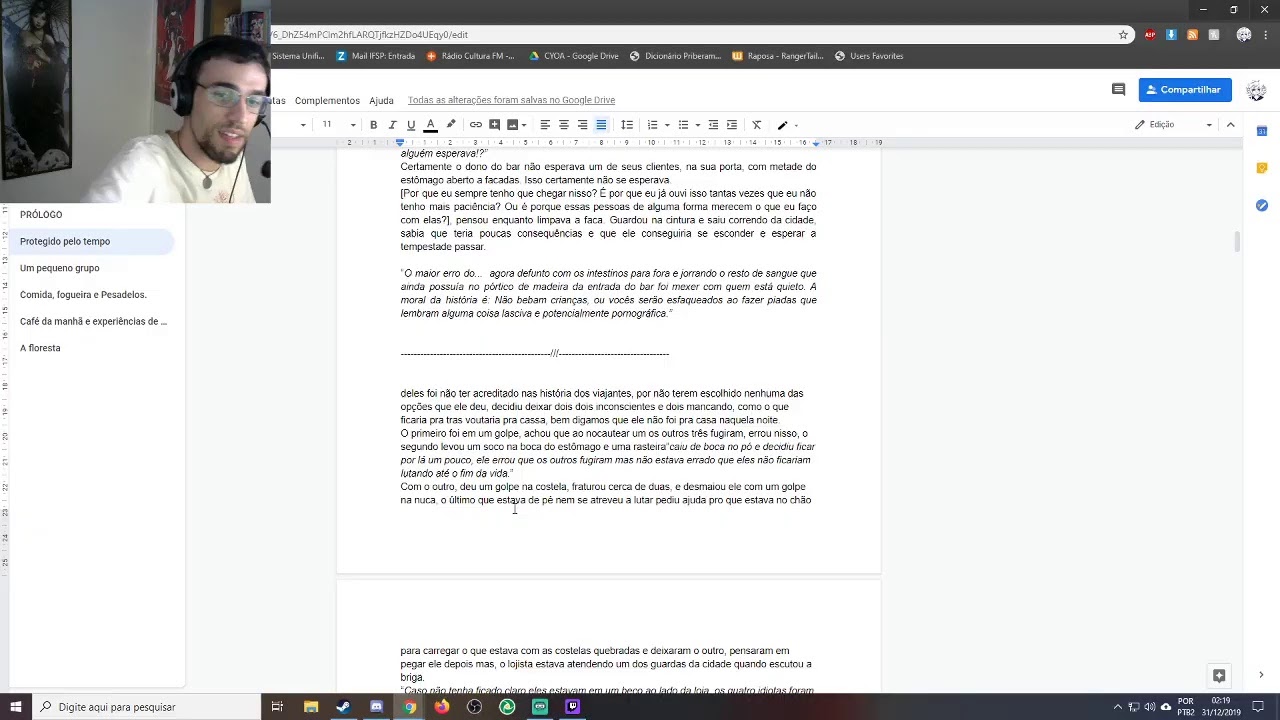Screen dimensions: 1280x720
Task: Center align the text
Action: coord(564,125)
